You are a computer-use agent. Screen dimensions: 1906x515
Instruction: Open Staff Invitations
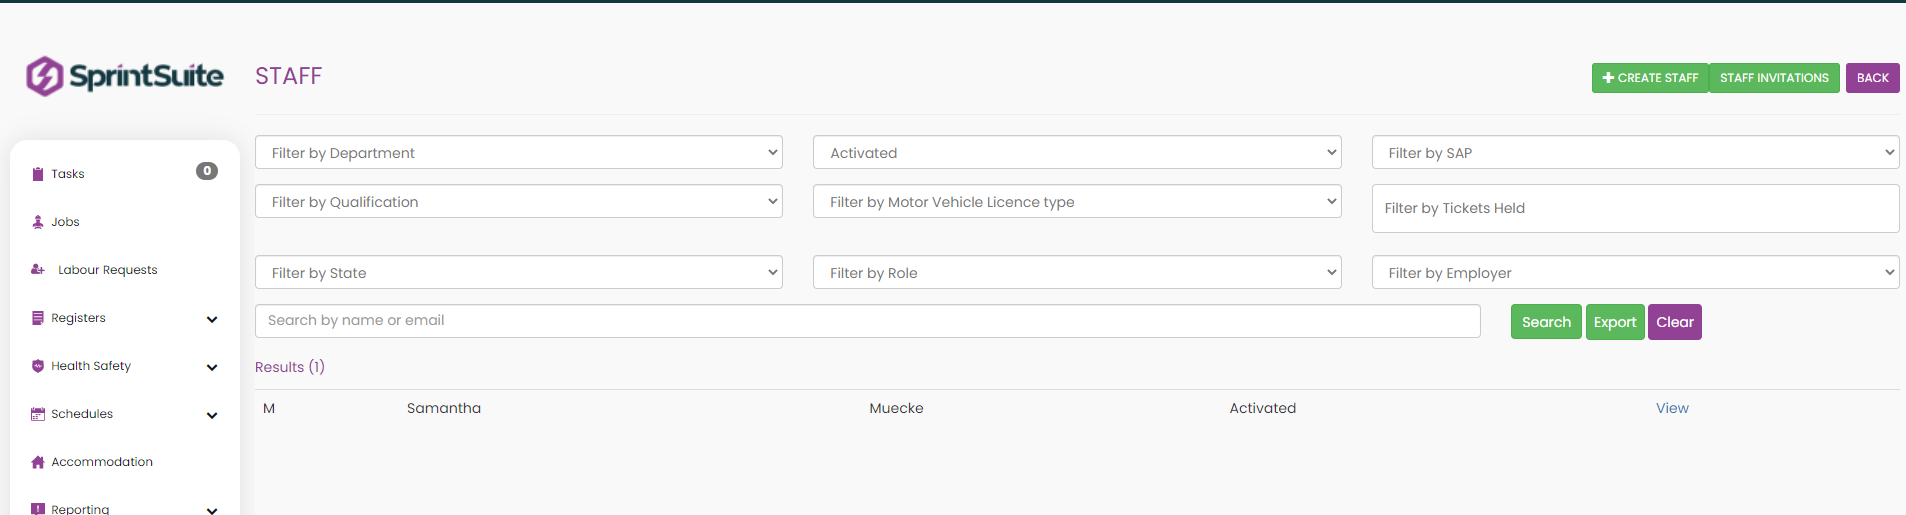1773,78
